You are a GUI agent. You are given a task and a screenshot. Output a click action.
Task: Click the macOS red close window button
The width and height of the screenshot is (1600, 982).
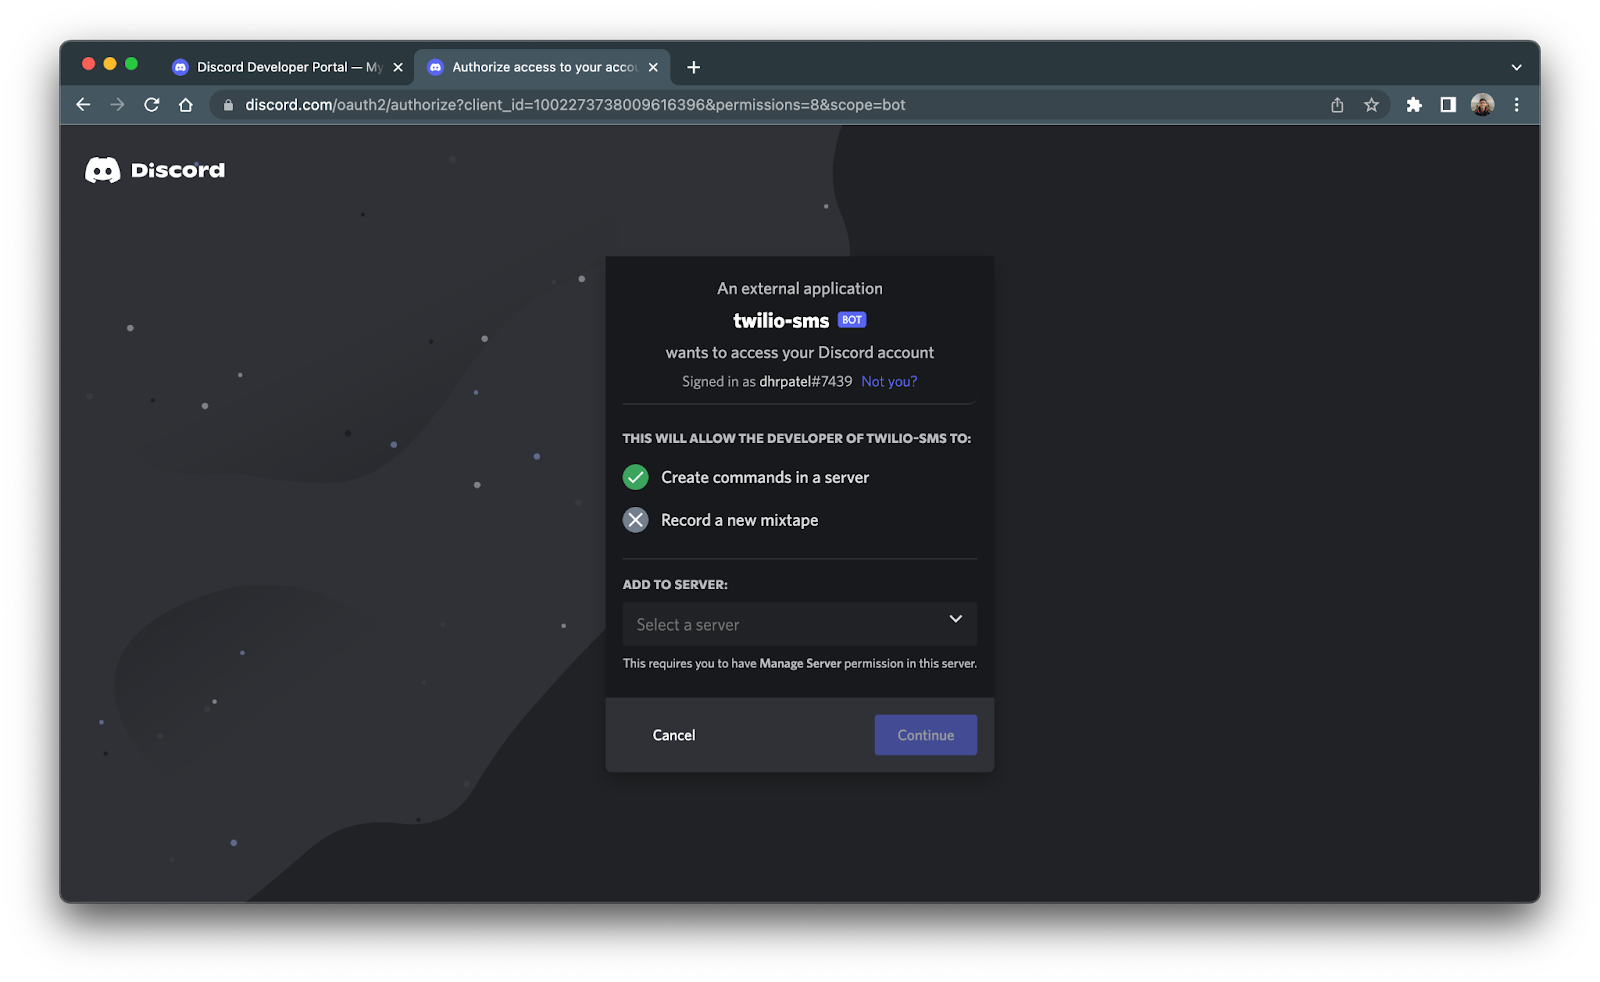point(88,64)
